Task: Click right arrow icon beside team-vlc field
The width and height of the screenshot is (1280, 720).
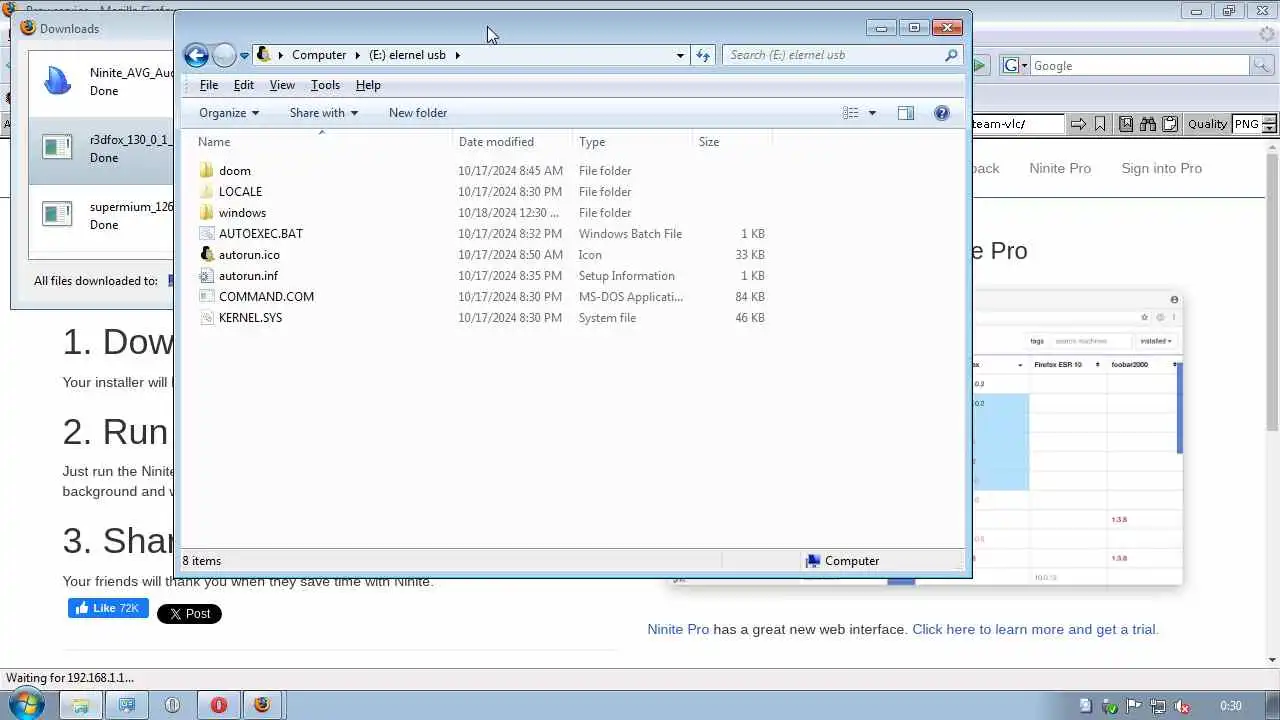Action: coord(1078,124)
